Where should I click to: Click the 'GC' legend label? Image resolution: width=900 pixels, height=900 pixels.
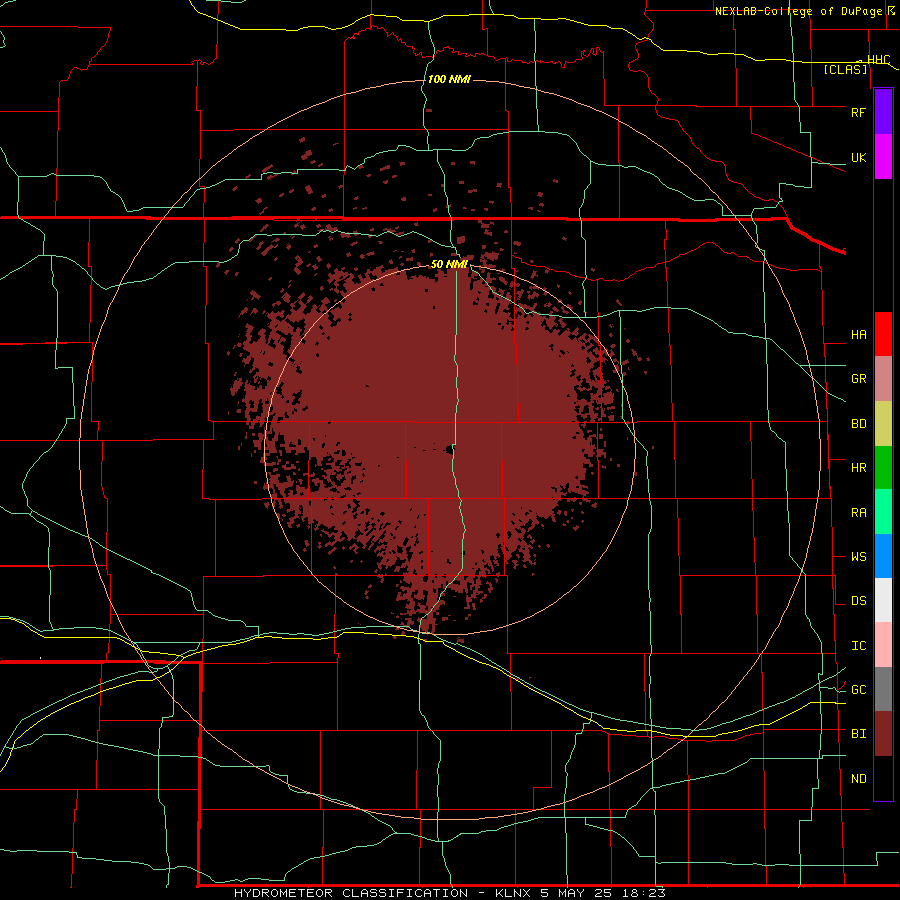click(x=858, y=690)
